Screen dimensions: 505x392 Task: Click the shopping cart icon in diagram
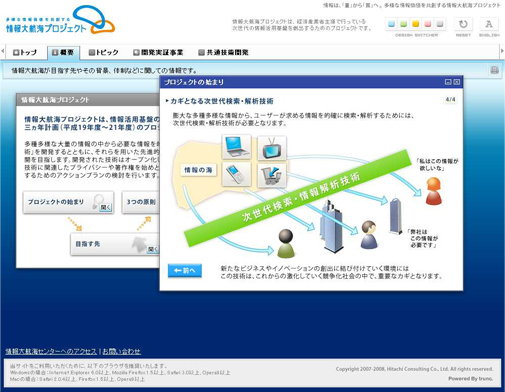pyautogui.click(x=272, y=175)
